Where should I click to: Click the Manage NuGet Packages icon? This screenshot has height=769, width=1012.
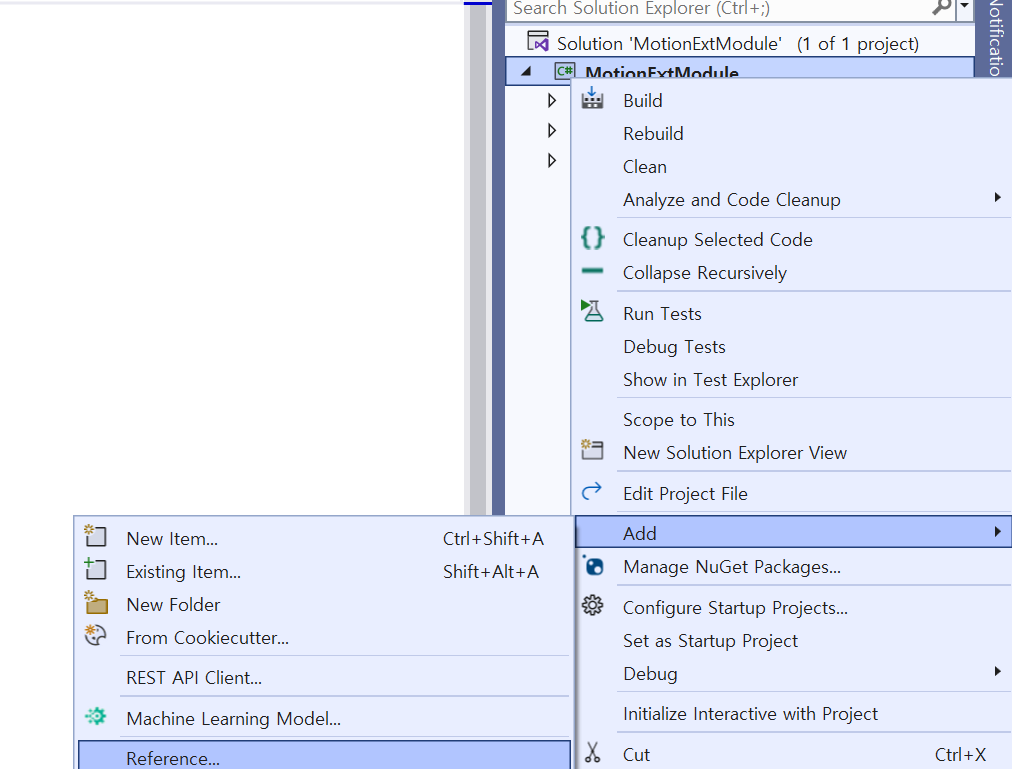[592, 566]
